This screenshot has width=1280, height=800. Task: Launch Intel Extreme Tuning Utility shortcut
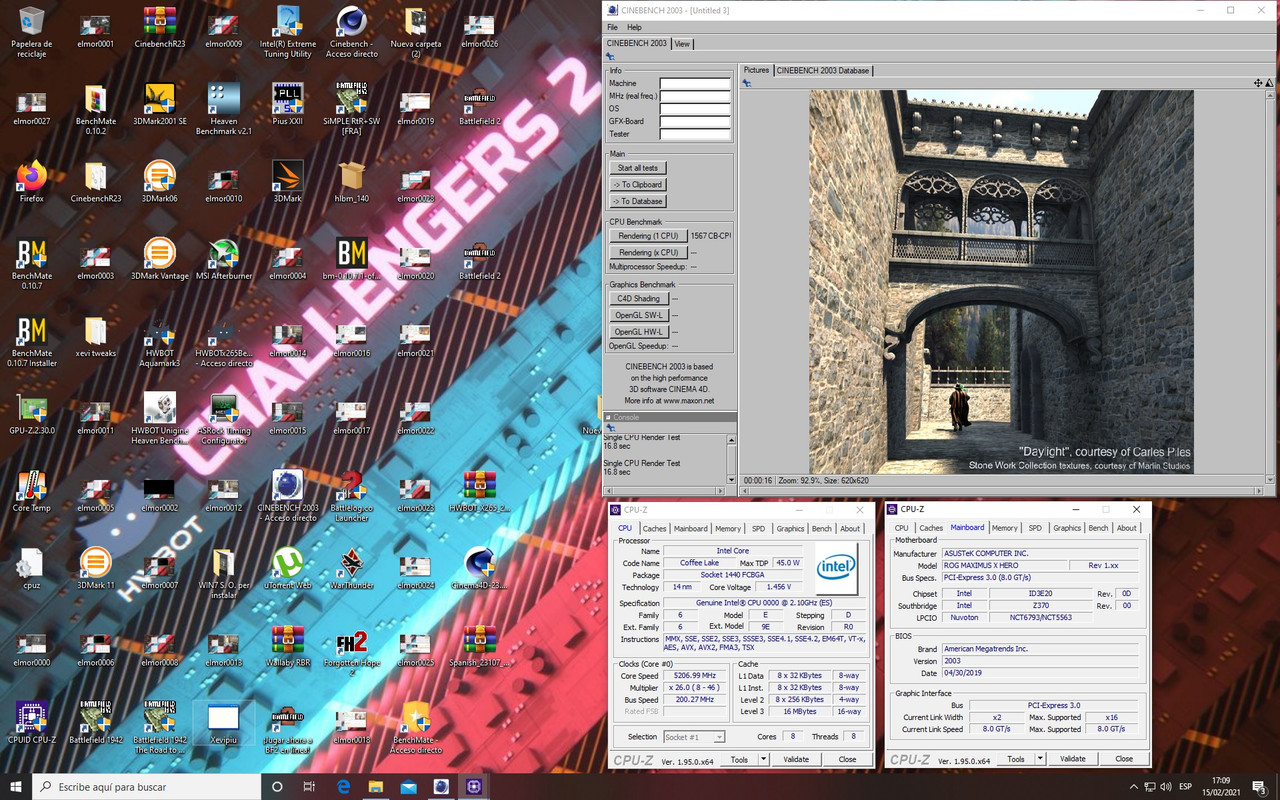pos(288,31)
